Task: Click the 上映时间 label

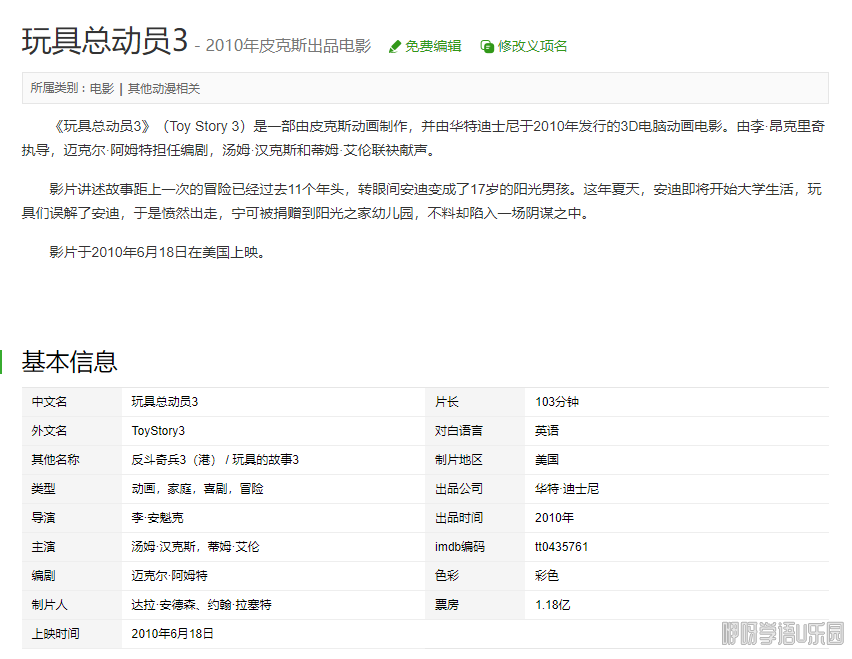Action: click(55, 634)
